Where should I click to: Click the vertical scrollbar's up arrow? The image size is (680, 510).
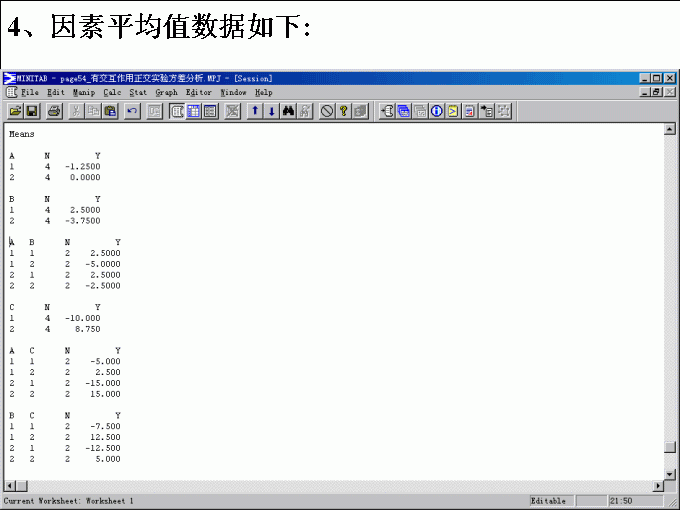(670, 129)
